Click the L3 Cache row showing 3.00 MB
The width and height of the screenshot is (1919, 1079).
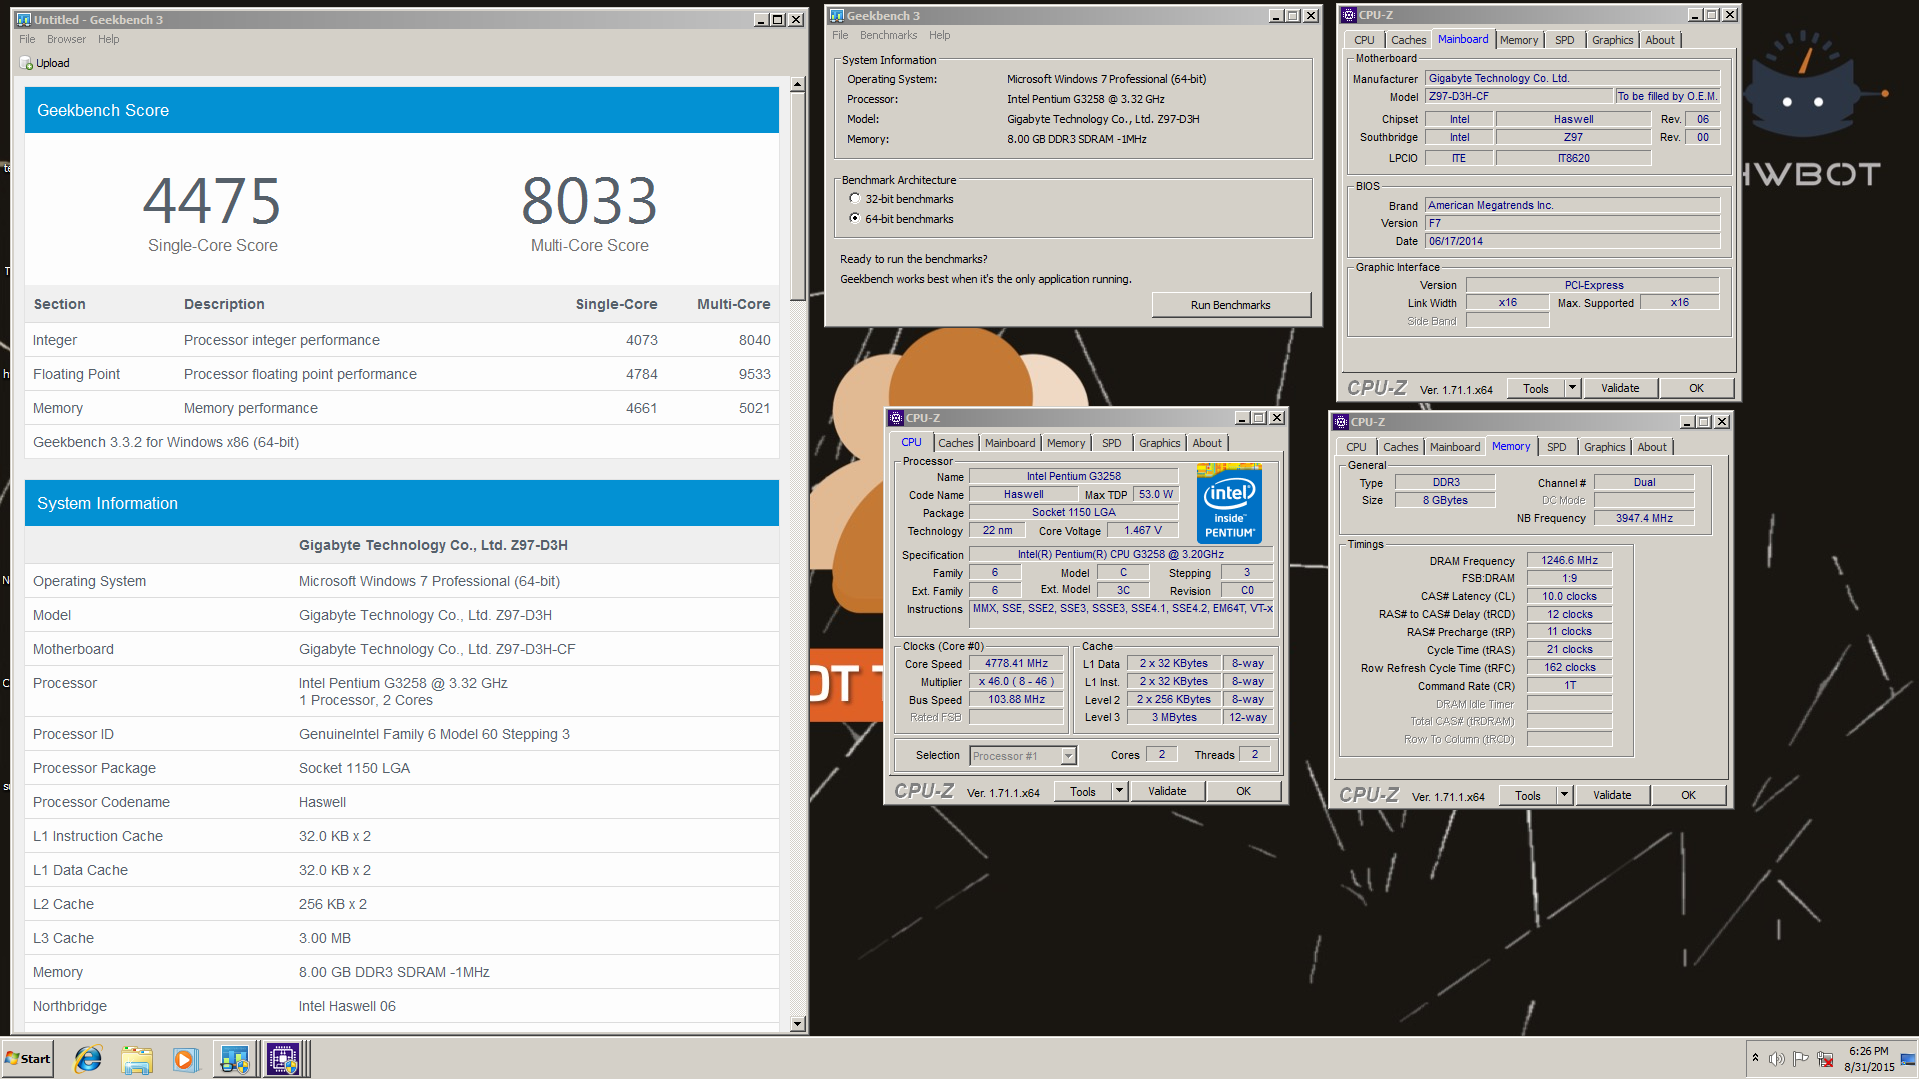point(401,938)
